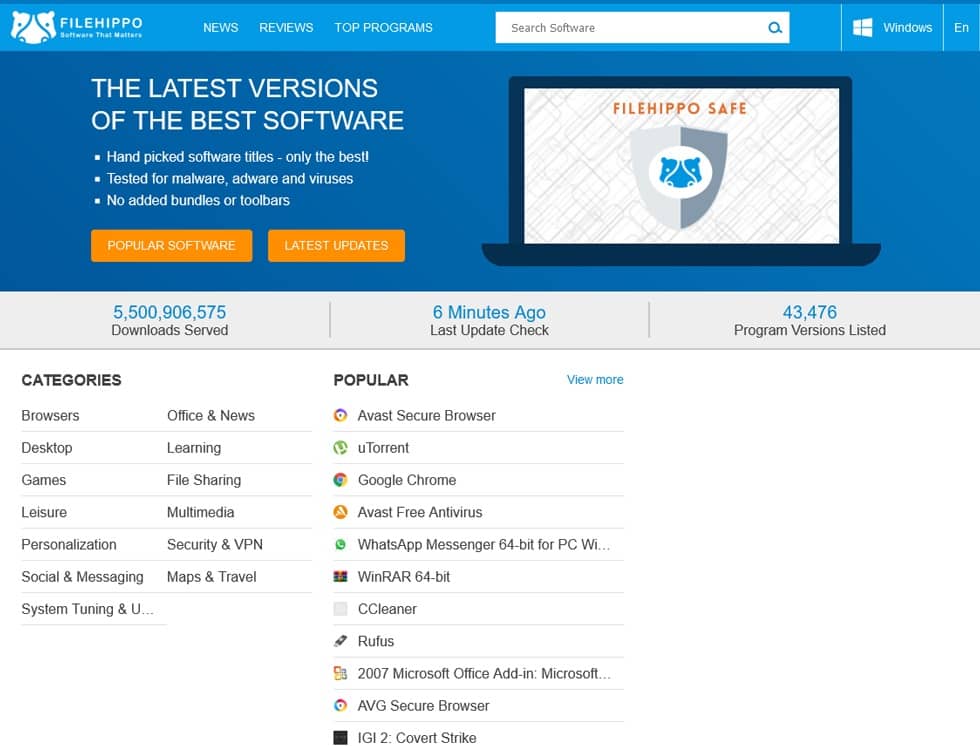This screenshot has height=746, width=980.
Task: Click the WhatsApp Messenger icon
Action: (340, 545)
